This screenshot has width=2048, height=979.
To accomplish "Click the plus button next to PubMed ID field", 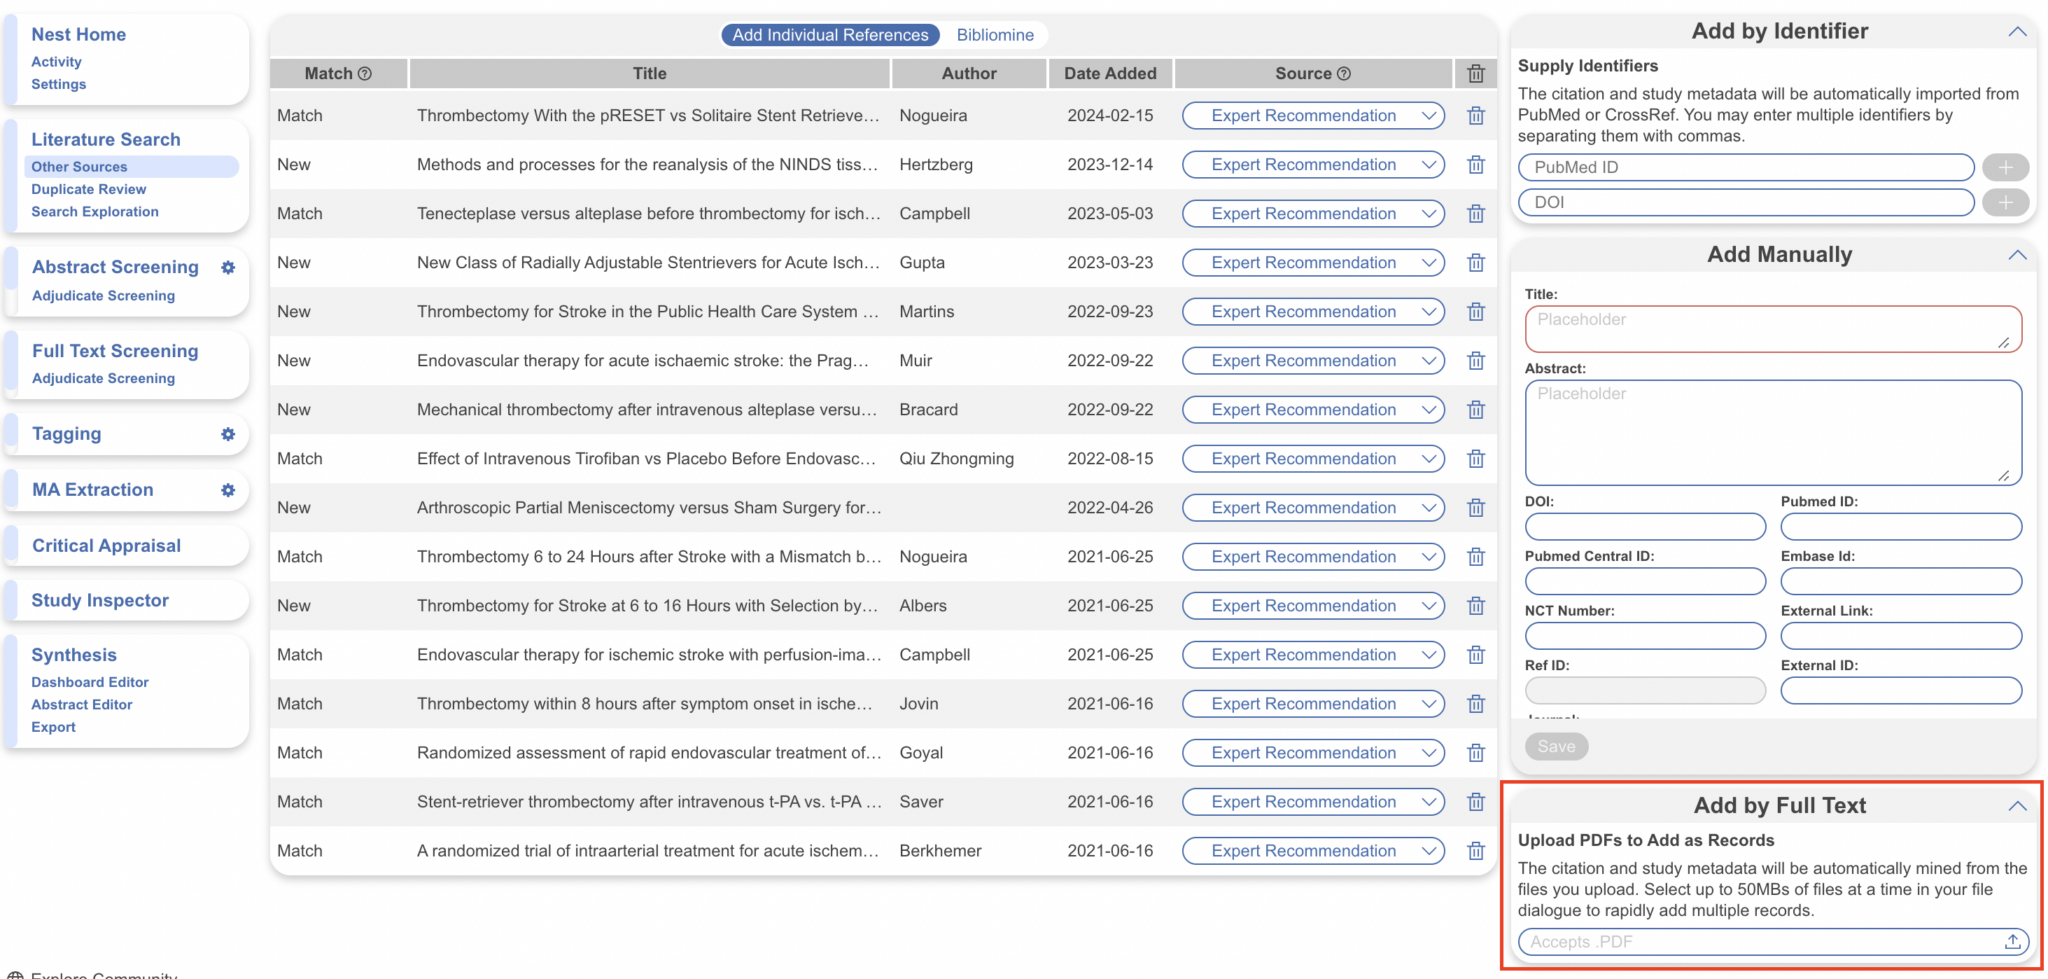I will (2005, 167).
